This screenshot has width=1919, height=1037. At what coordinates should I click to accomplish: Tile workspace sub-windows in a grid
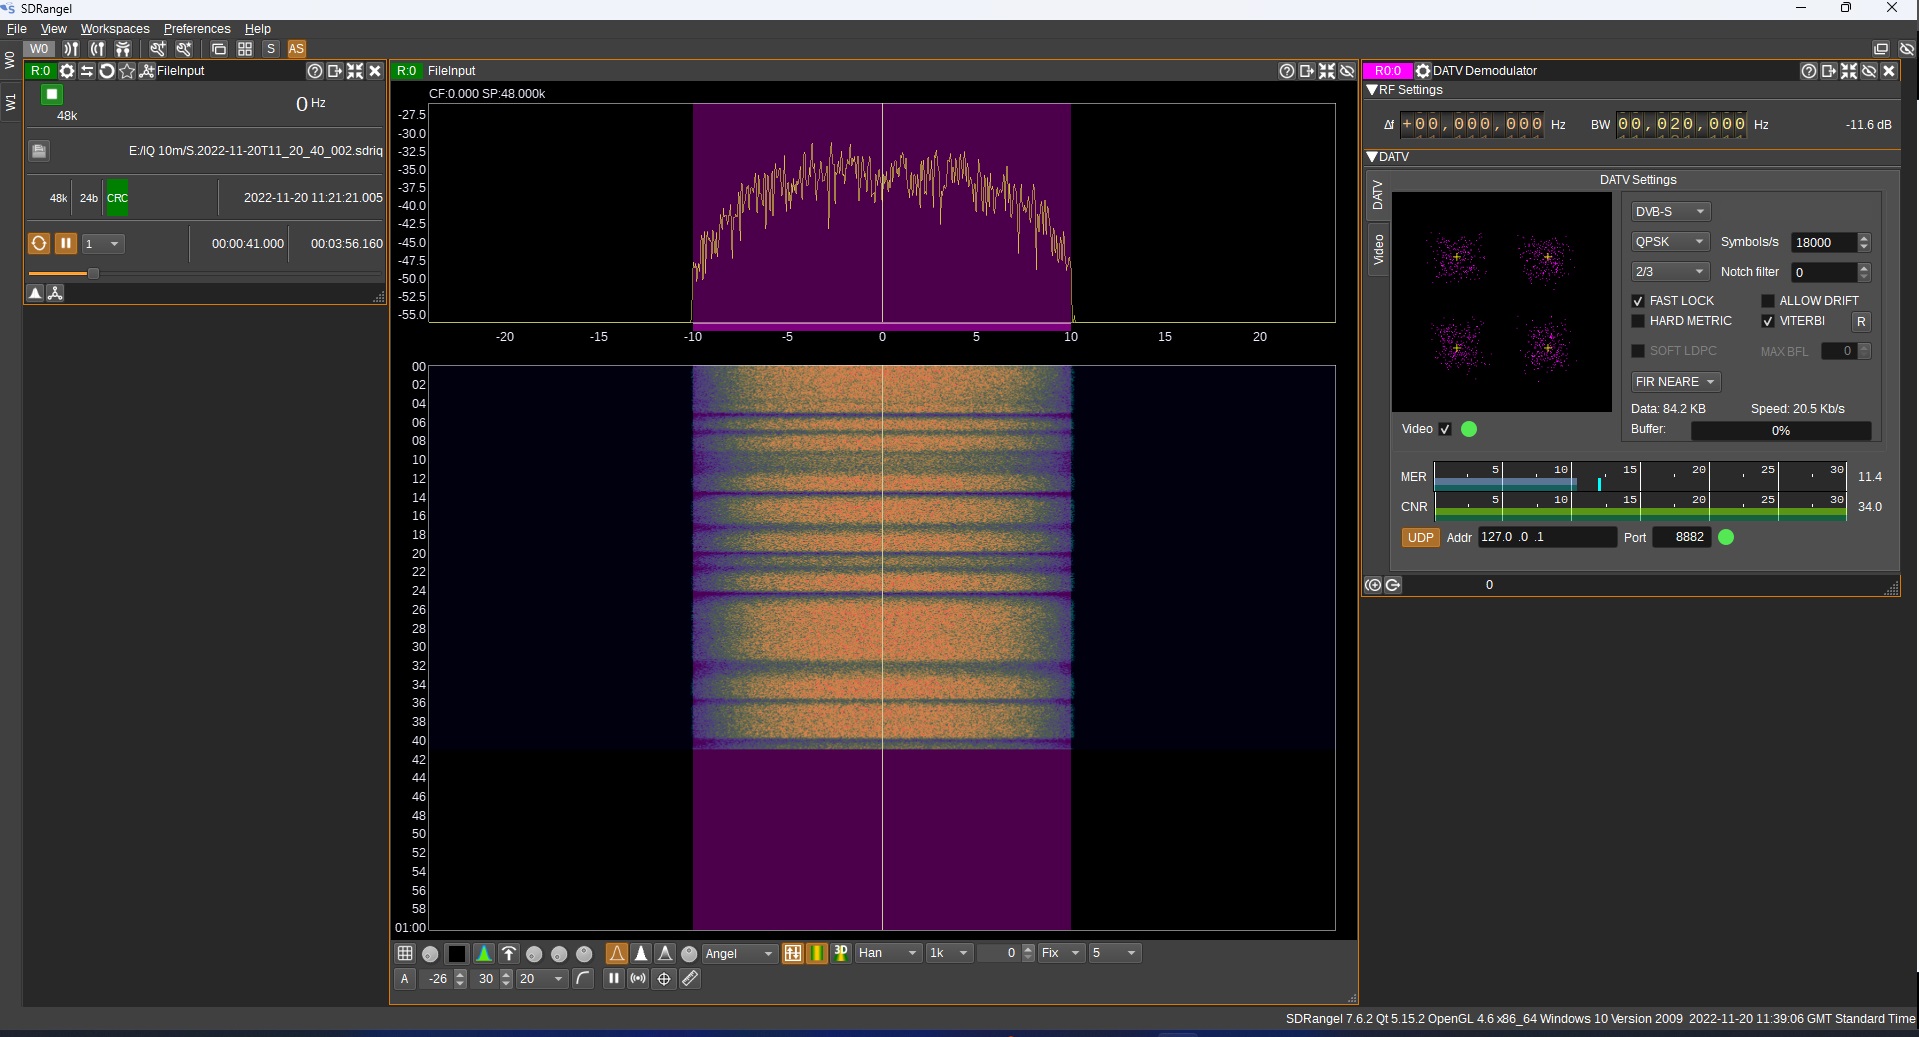245,48
